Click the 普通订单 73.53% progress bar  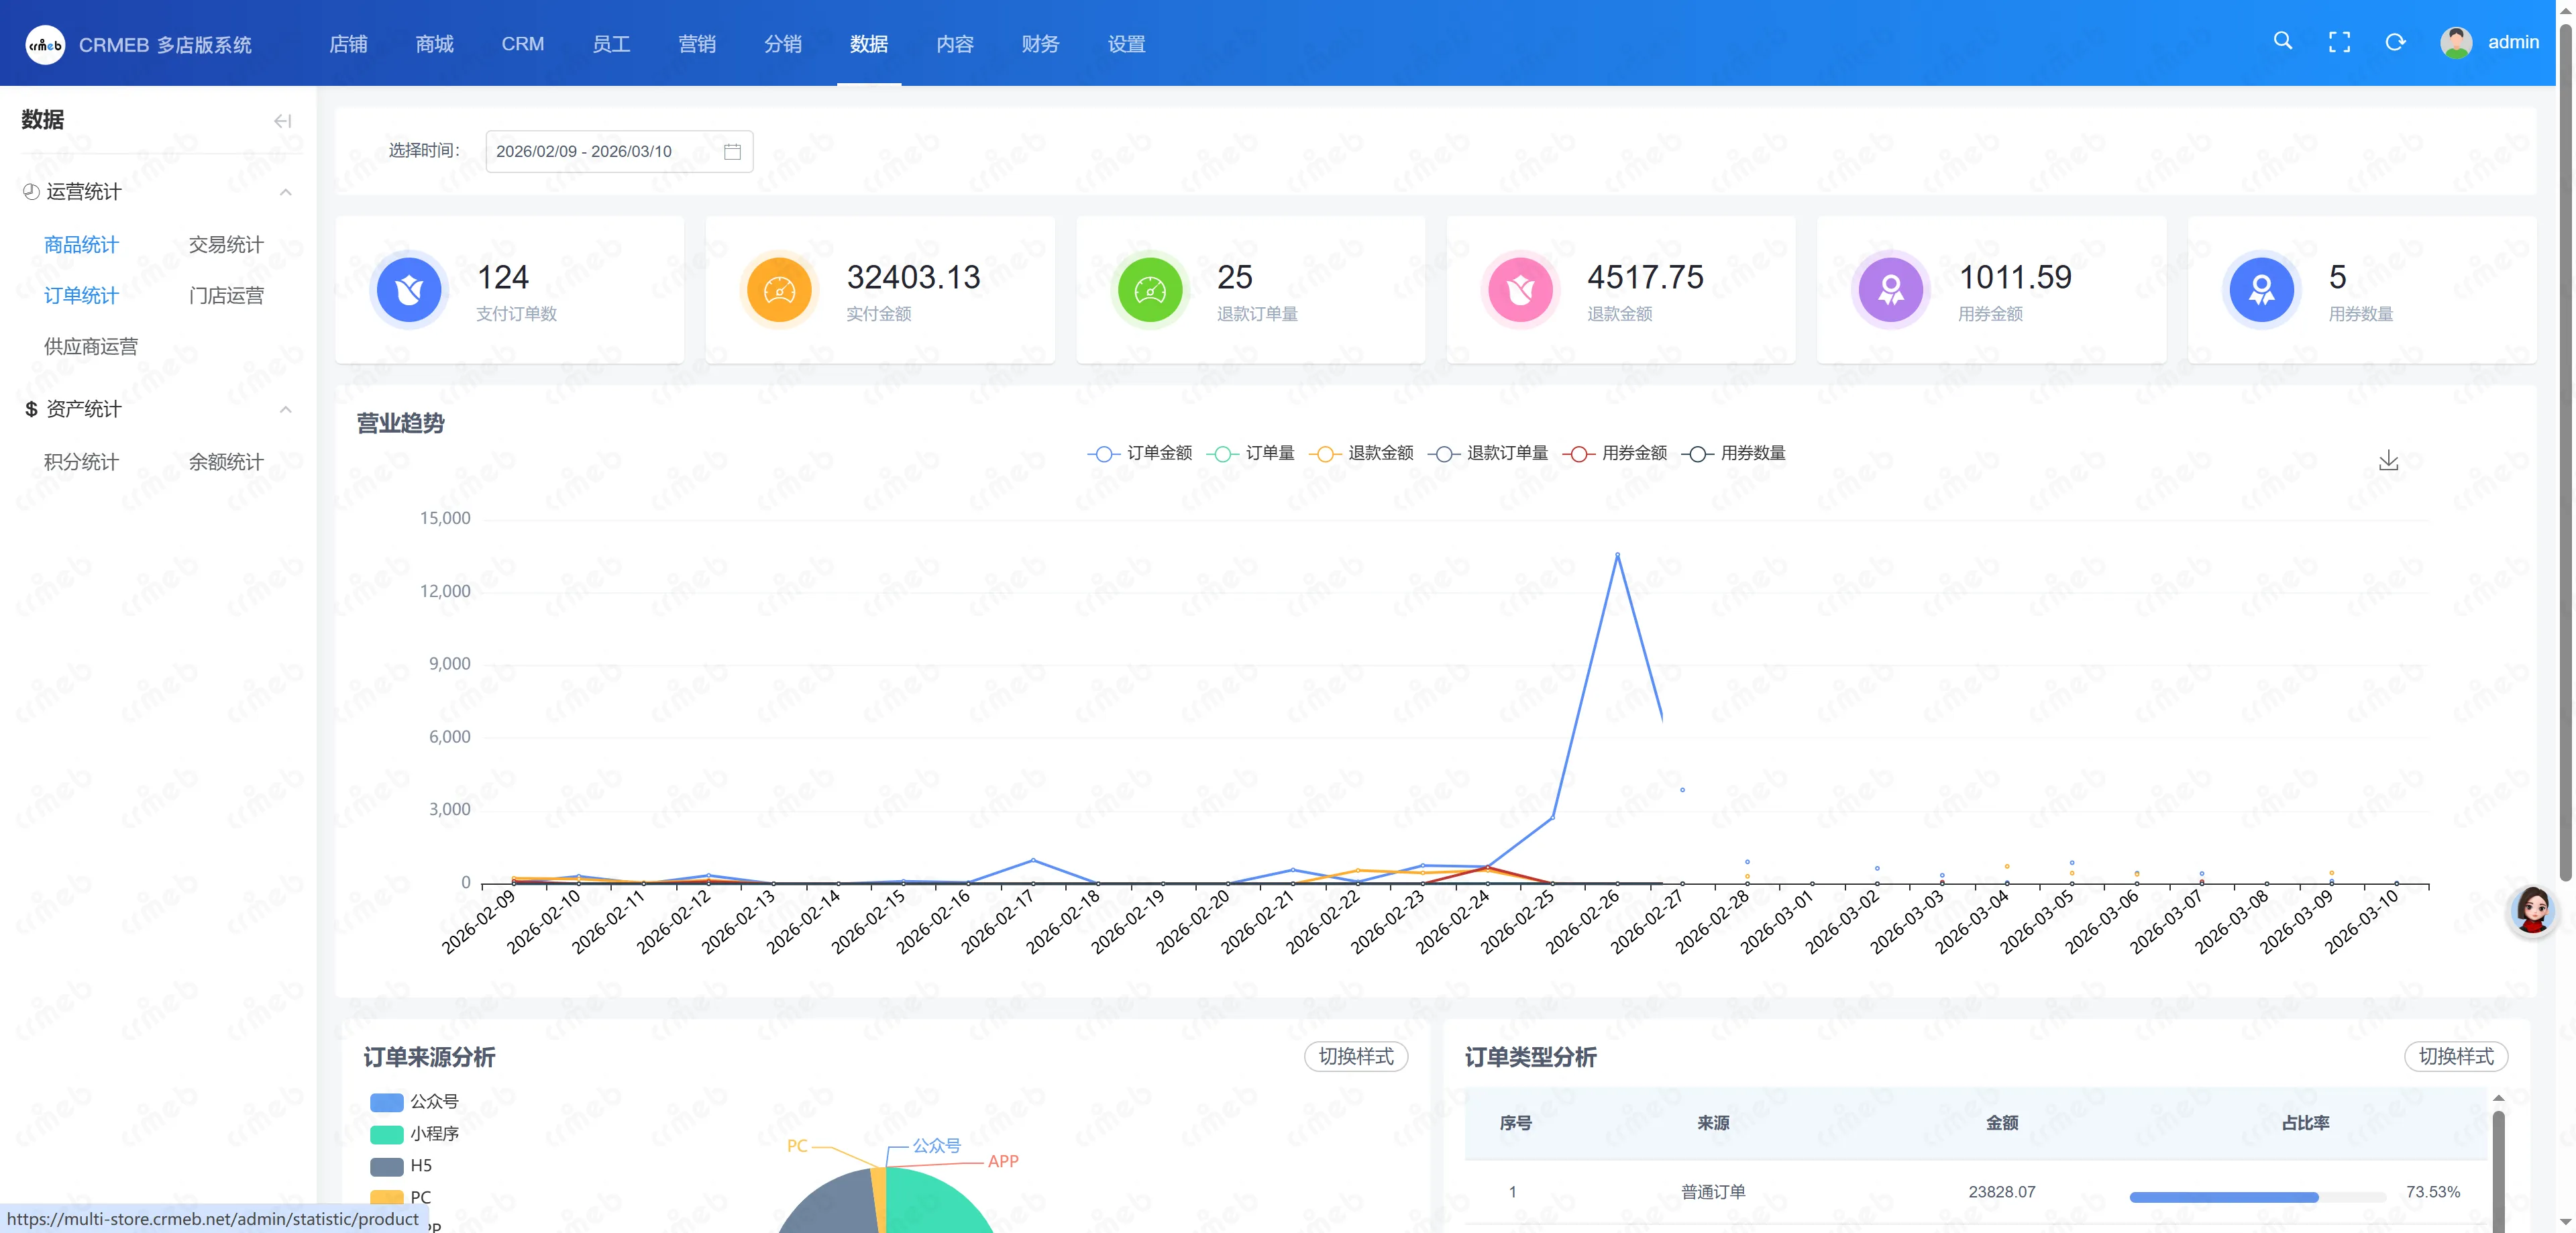[x=2258, y=1196]
